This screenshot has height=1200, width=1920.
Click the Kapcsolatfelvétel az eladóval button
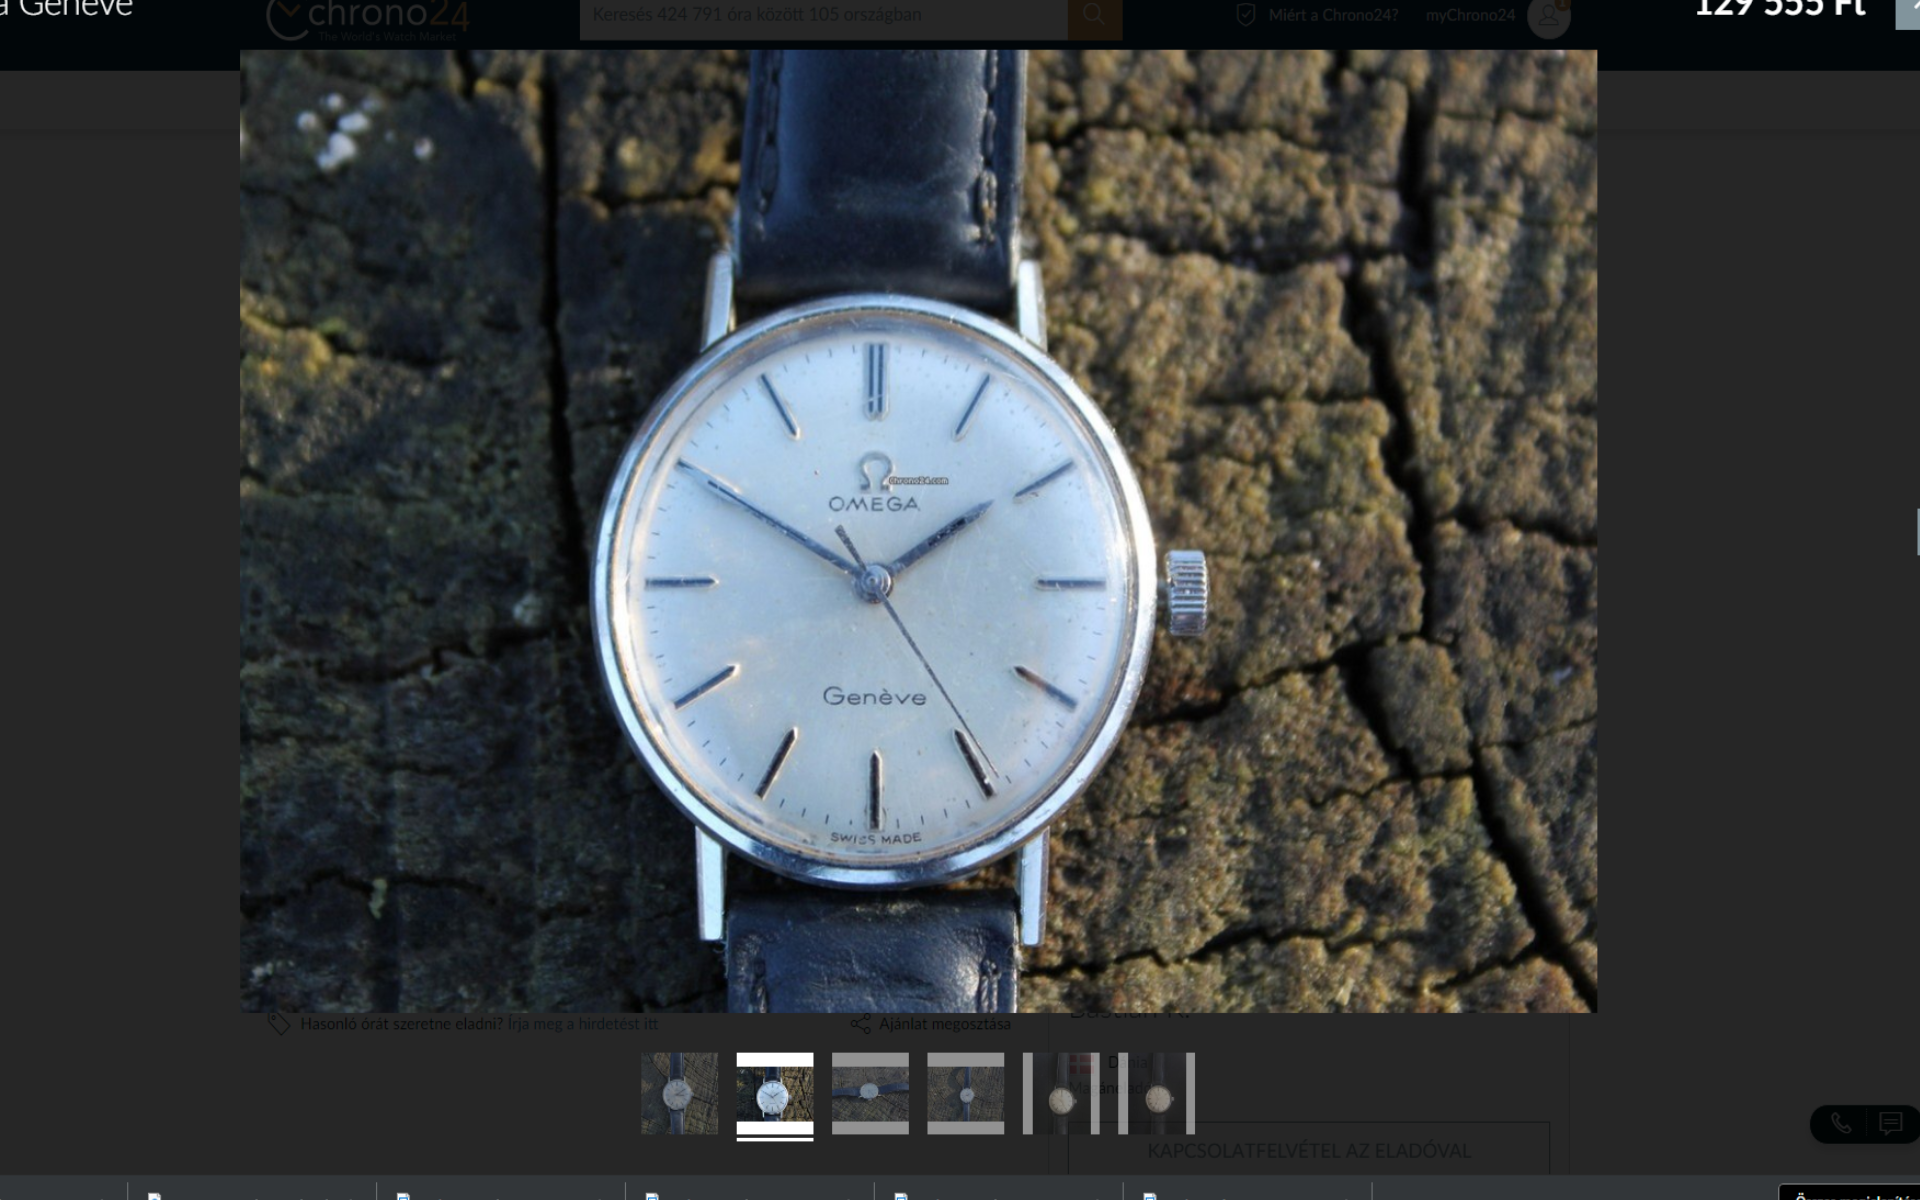point(1308,1151)
